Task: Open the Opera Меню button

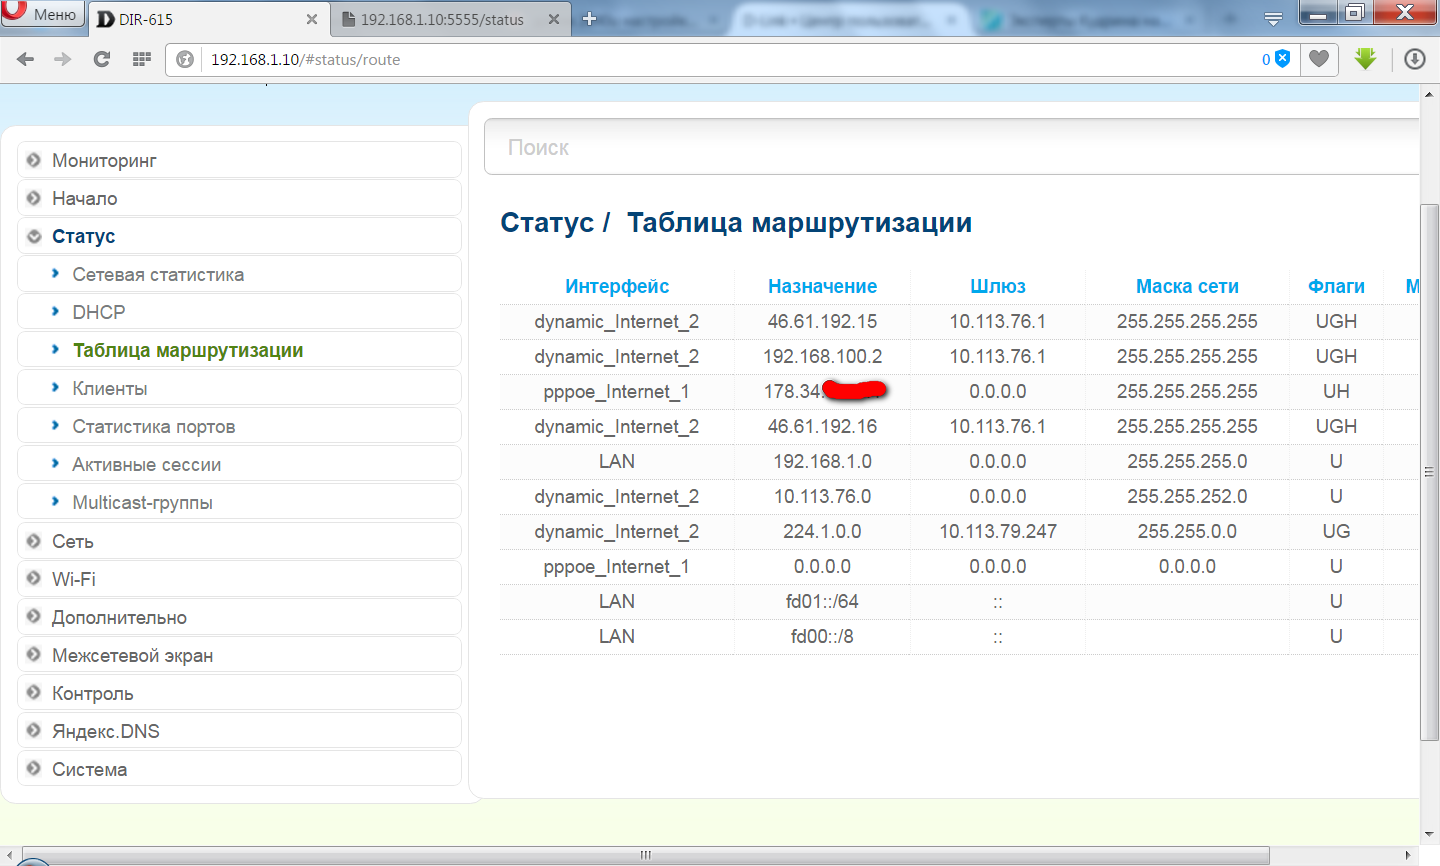Action: tap(42, 14)
